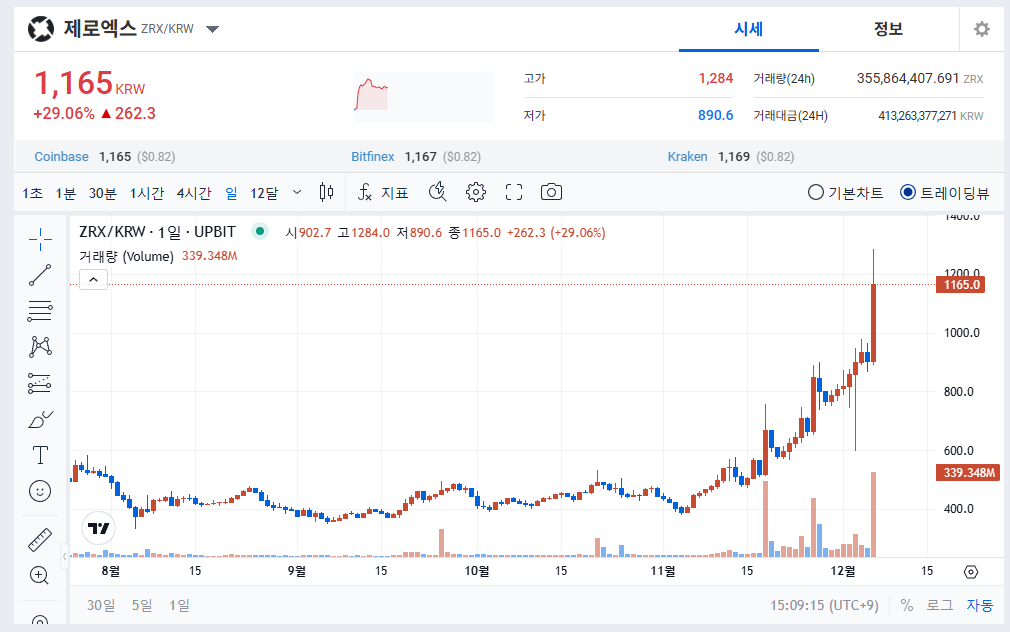The image size is (1010, 632).
Task: Activate the zoom in tool
Action: (40, 575)
